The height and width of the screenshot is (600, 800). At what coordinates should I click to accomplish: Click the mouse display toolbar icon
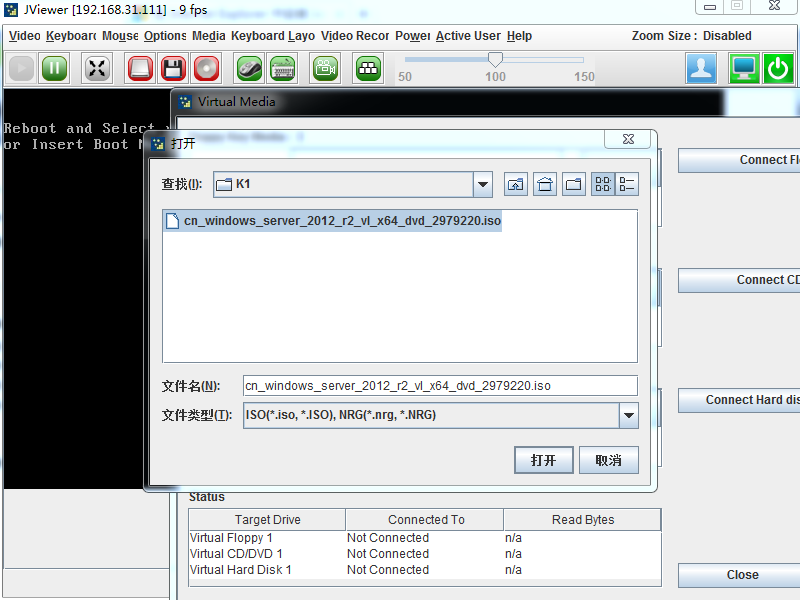tap(249, 68)
